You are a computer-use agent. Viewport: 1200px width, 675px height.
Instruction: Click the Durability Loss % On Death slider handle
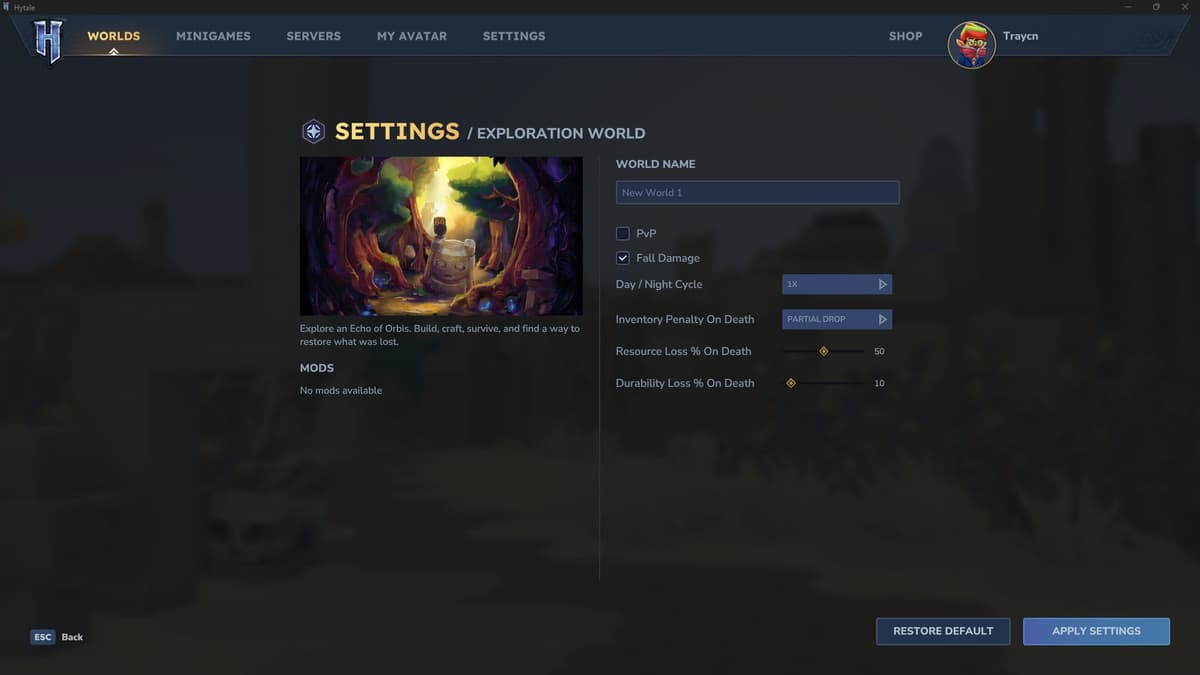pyautogui.click(x=791, y=383)
